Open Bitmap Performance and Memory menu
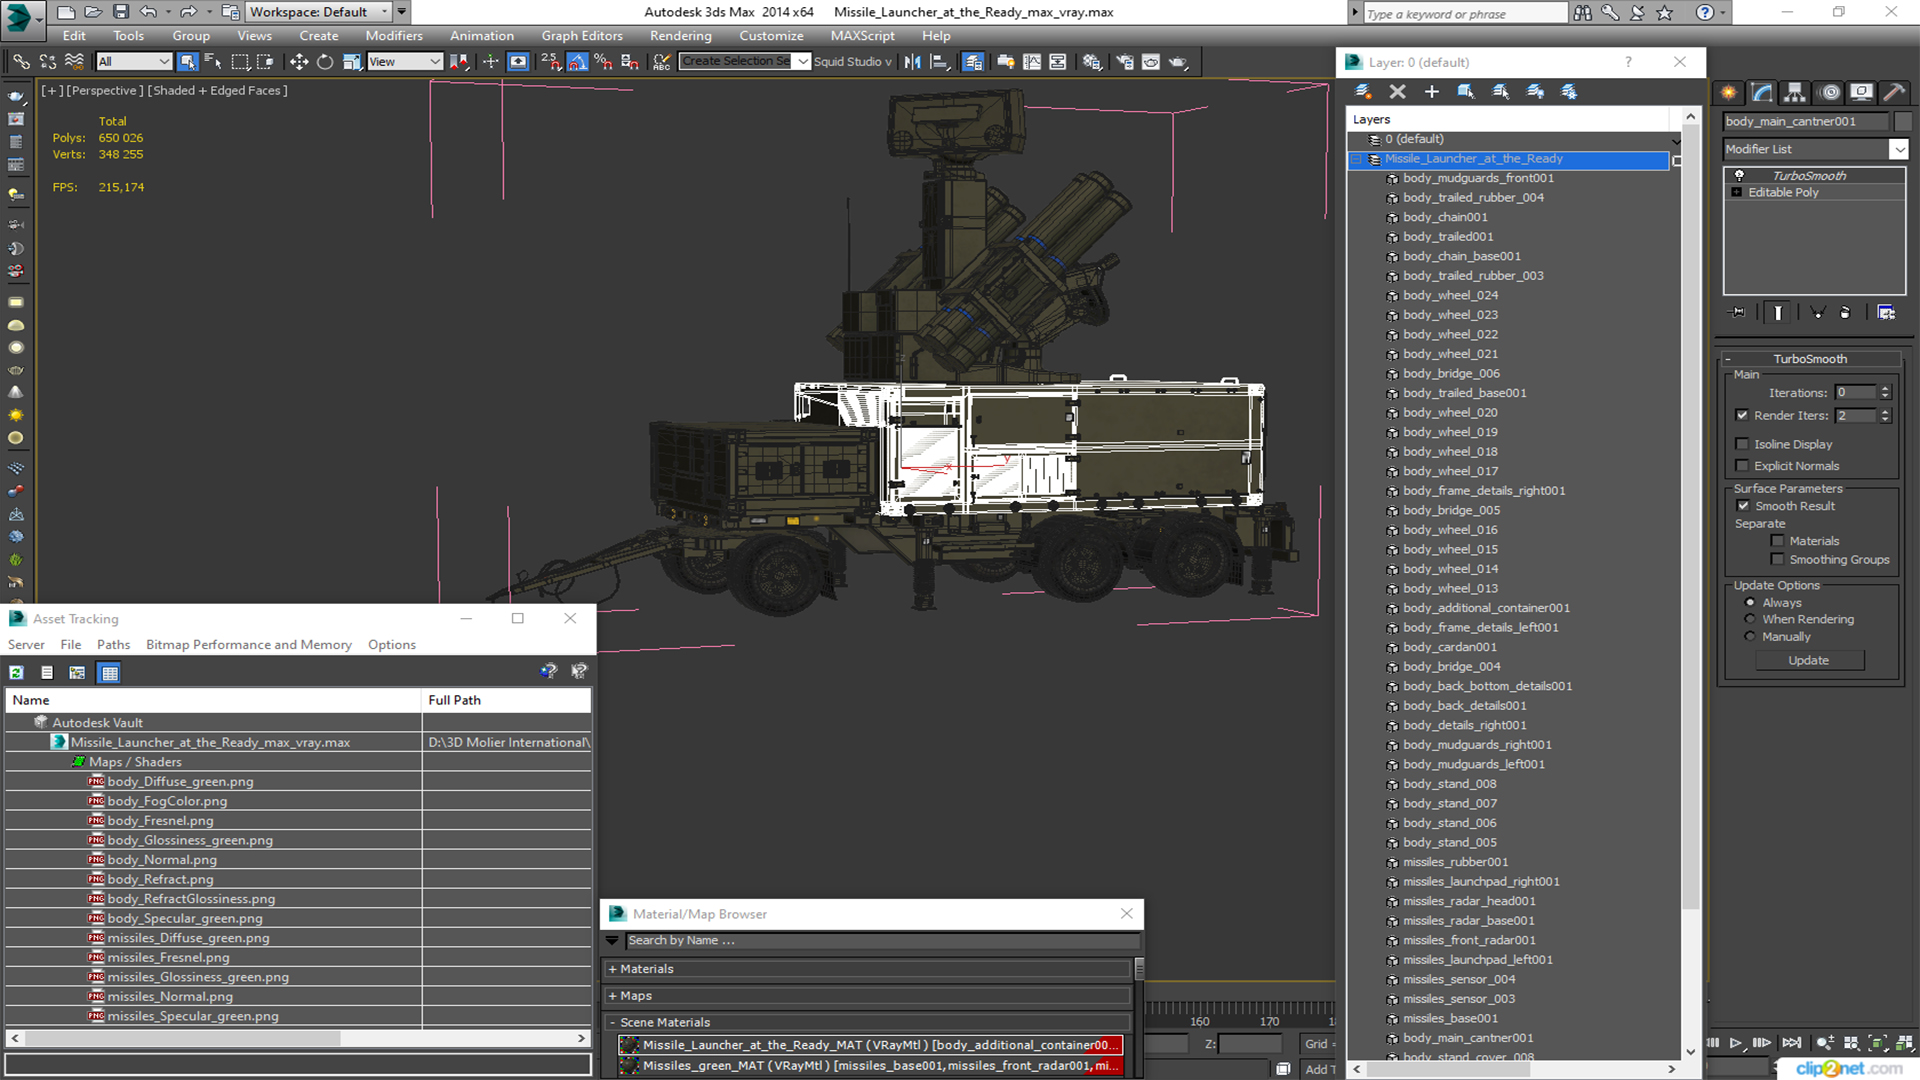 [x=249, y=645]
